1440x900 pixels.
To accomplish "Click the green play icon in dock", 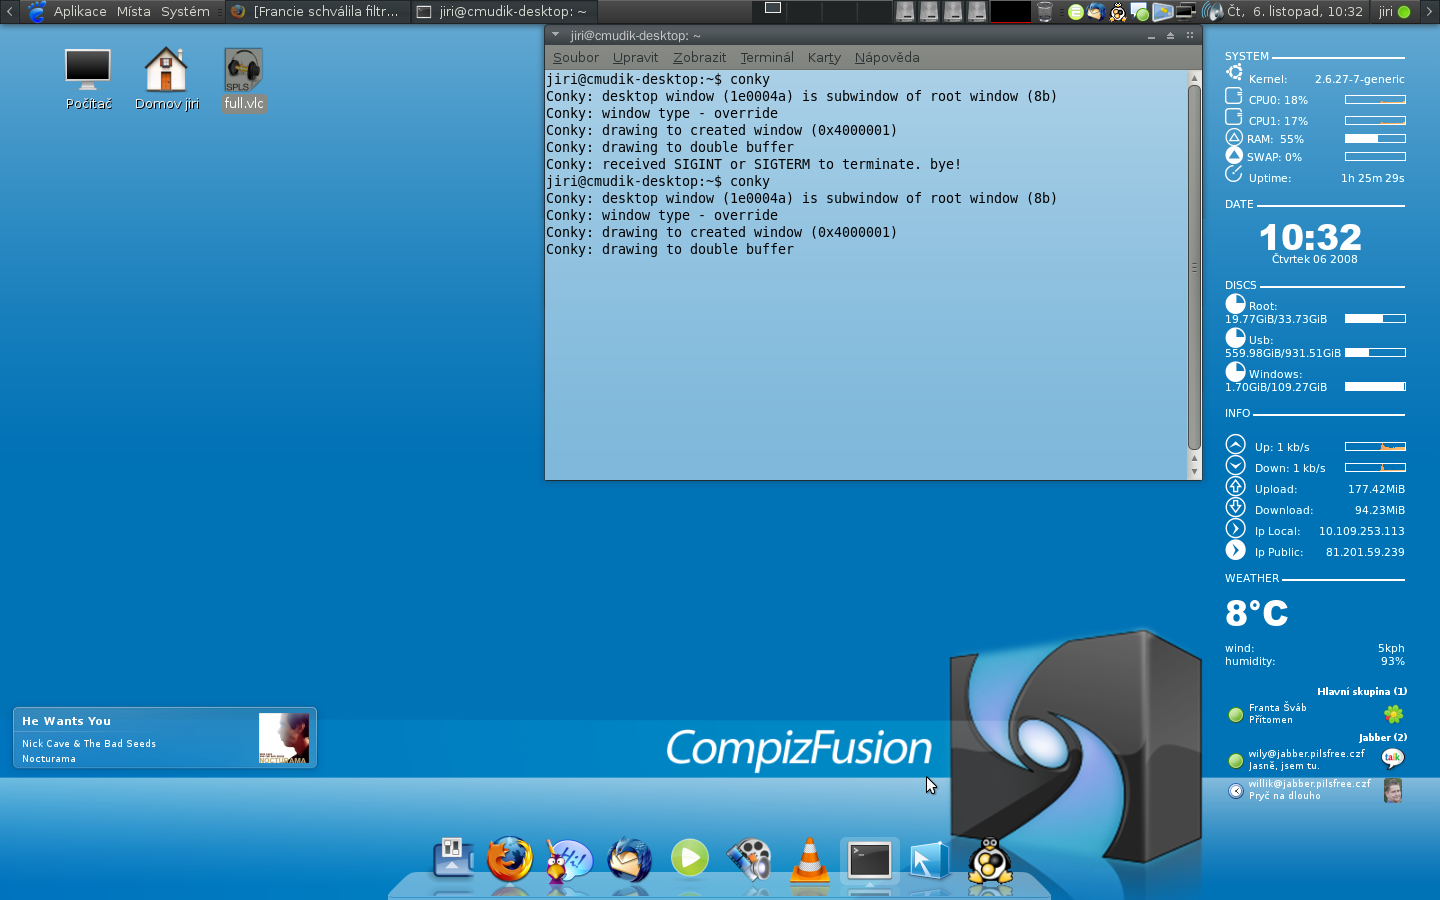I will [x=690, y=858].
